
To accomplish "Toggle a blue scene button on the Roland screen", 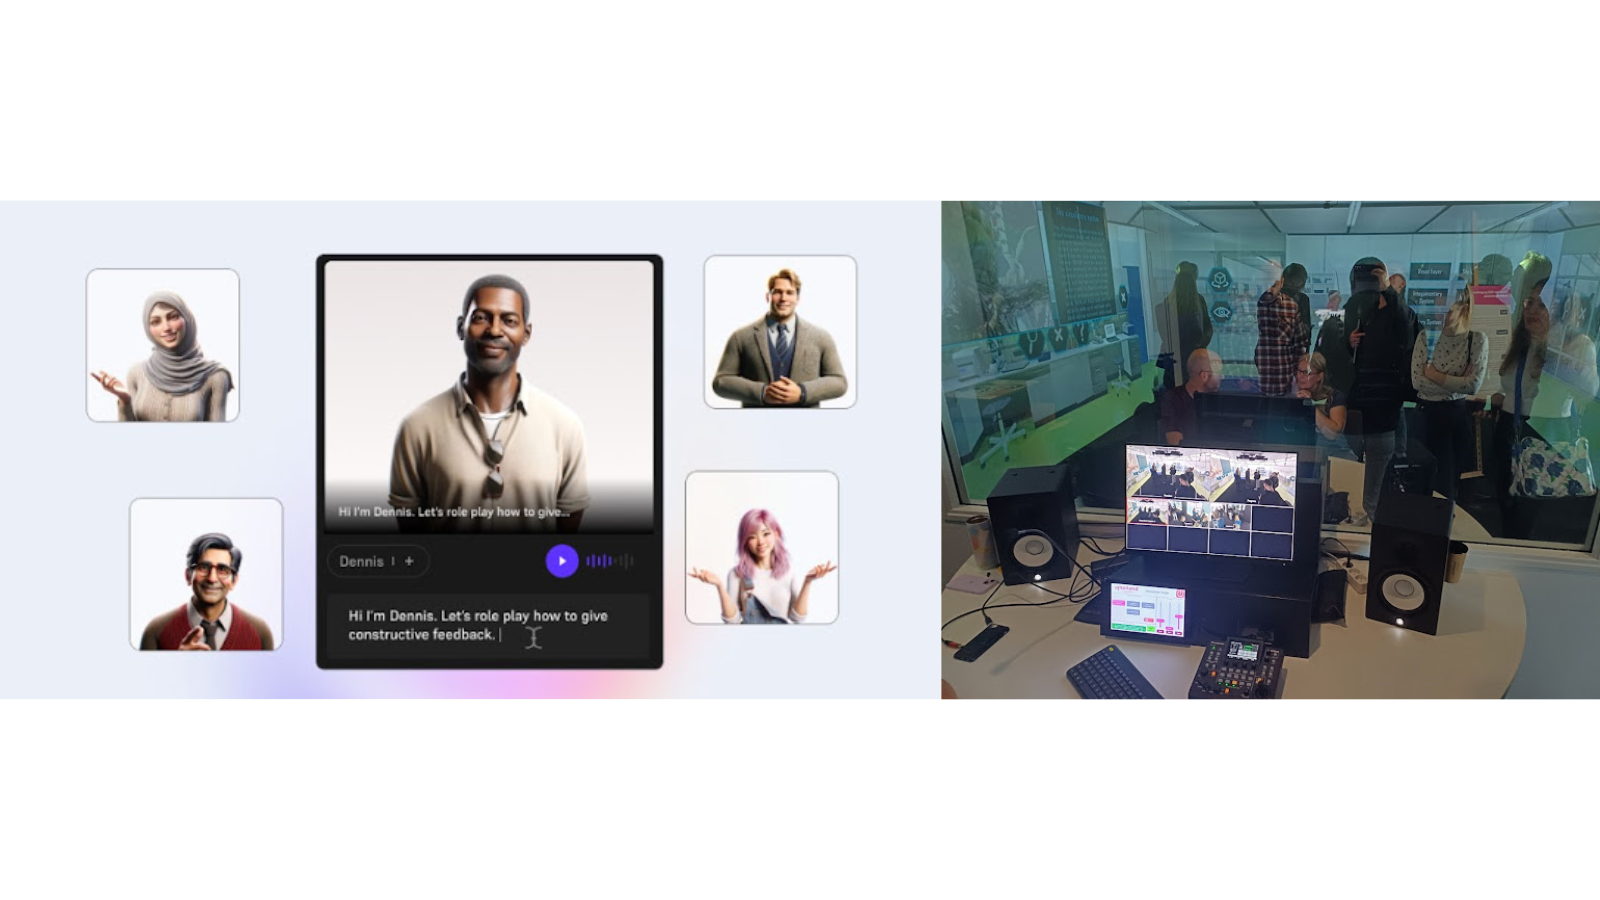I will (1134, 604).
